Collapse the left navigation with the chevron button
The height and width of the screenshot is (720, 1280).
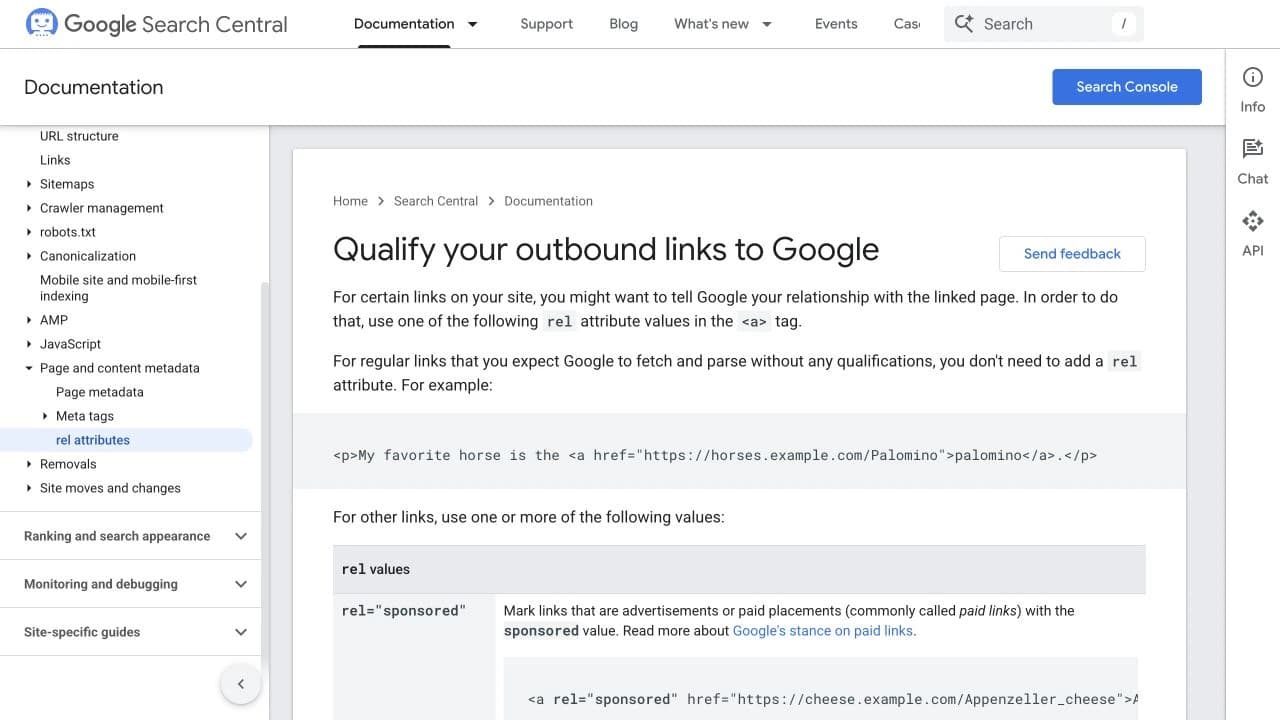point(240,684)
